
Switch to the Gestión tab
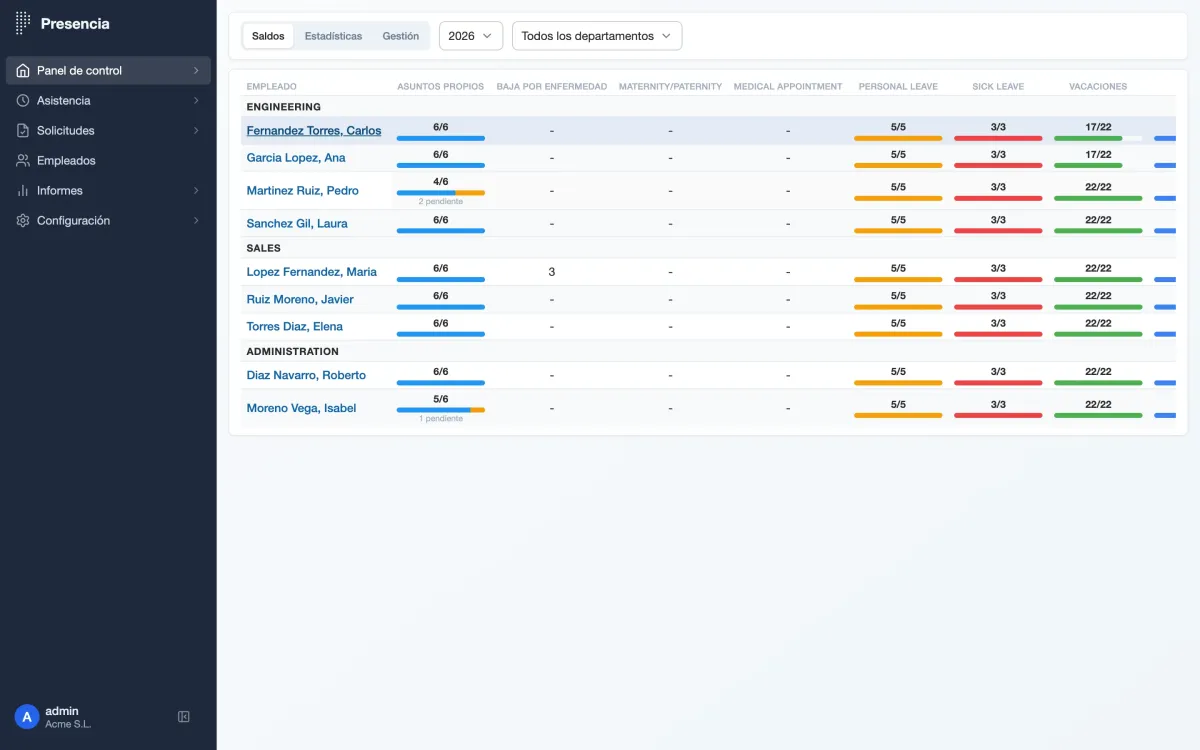(400, 36)
